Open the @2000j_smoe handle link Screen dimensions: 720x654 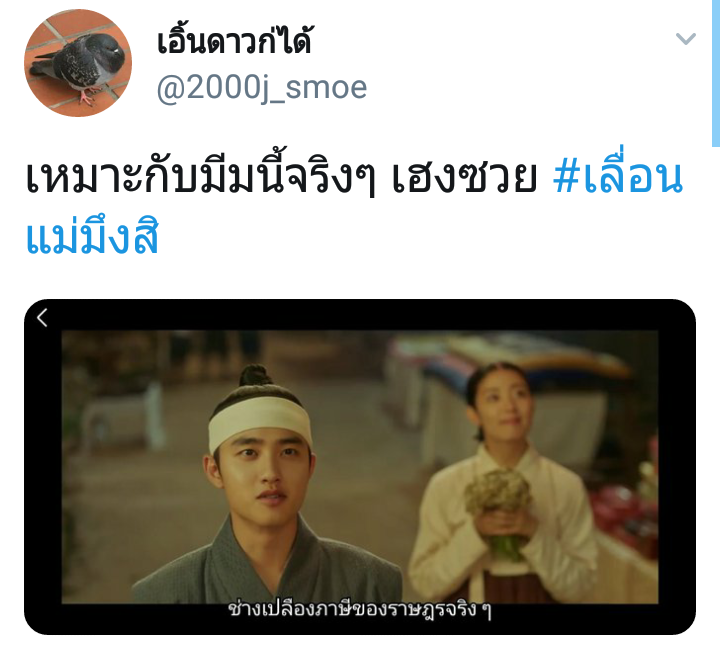point(262,88)
